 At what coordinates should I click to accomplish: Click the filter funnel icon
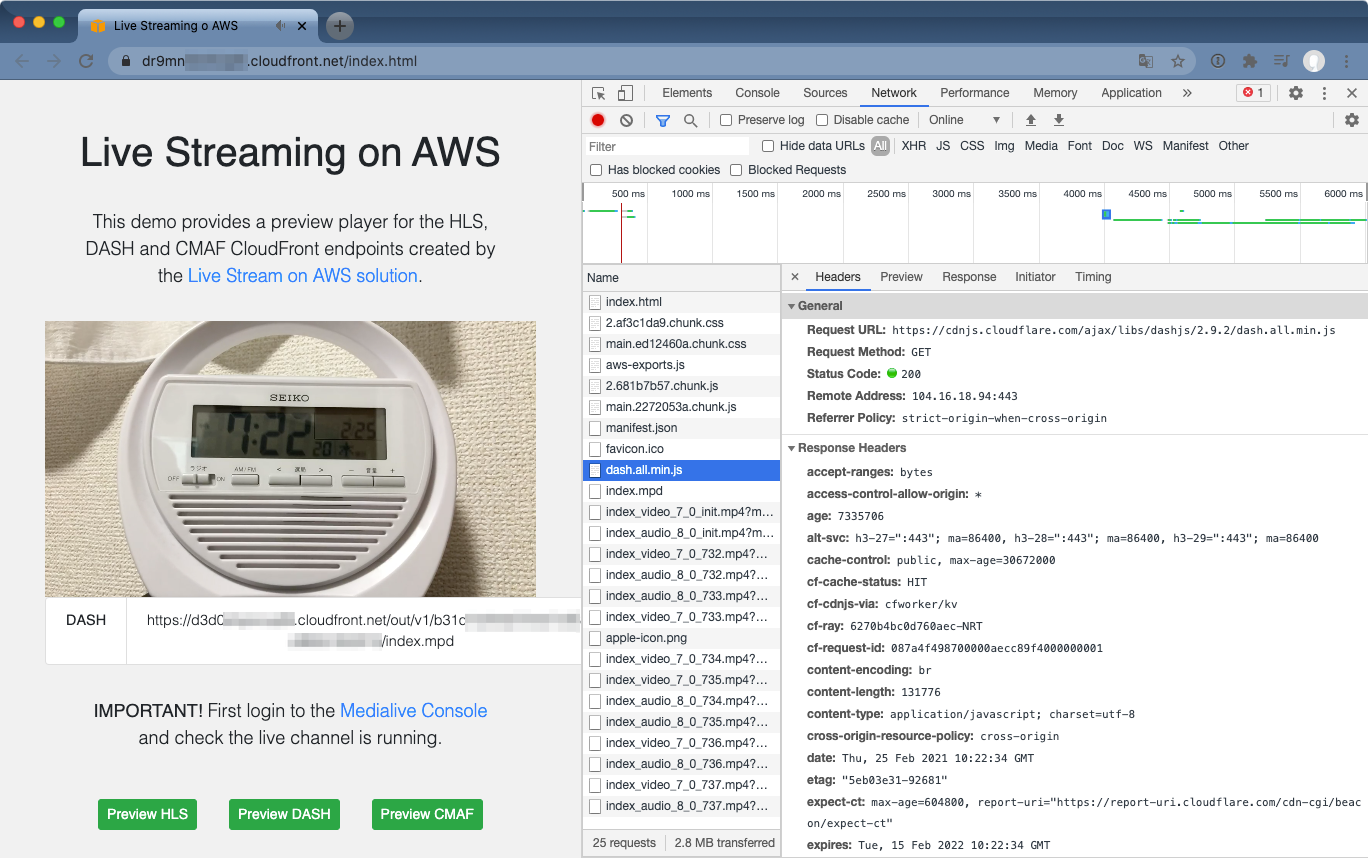[662, 120]
